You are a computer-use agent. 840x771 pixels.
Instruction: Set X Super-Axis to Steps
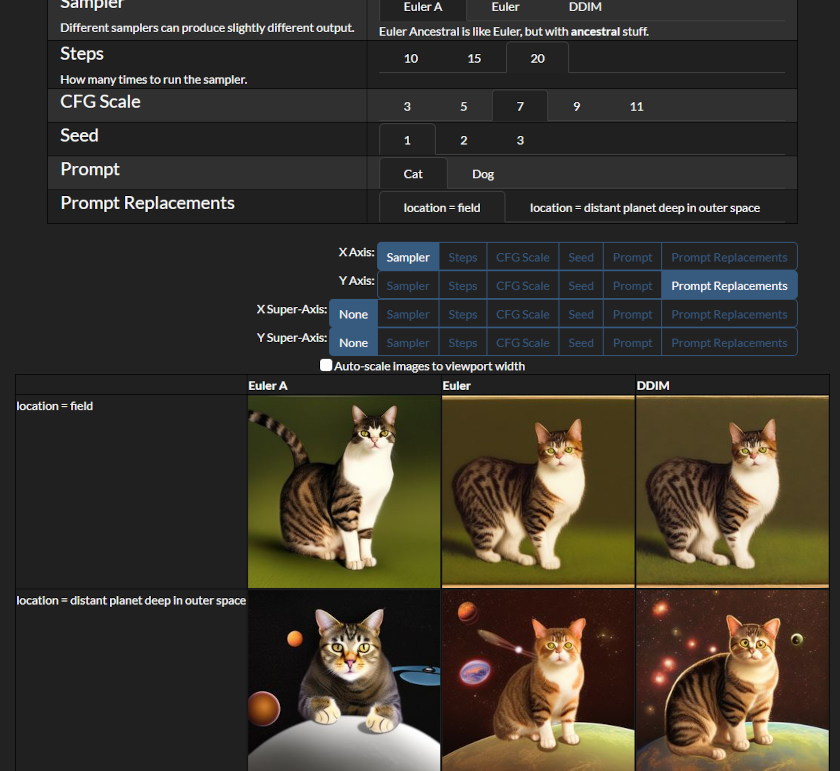click(x=463, y=314)
